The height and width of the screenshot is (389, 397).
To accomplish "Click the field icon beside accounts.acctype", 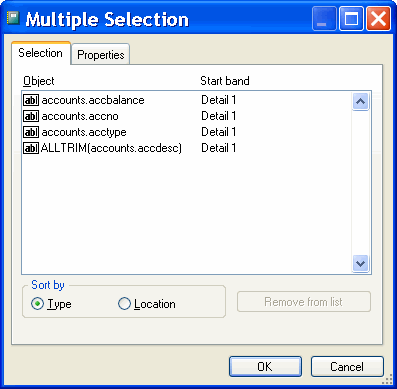I will pos(31,132).
